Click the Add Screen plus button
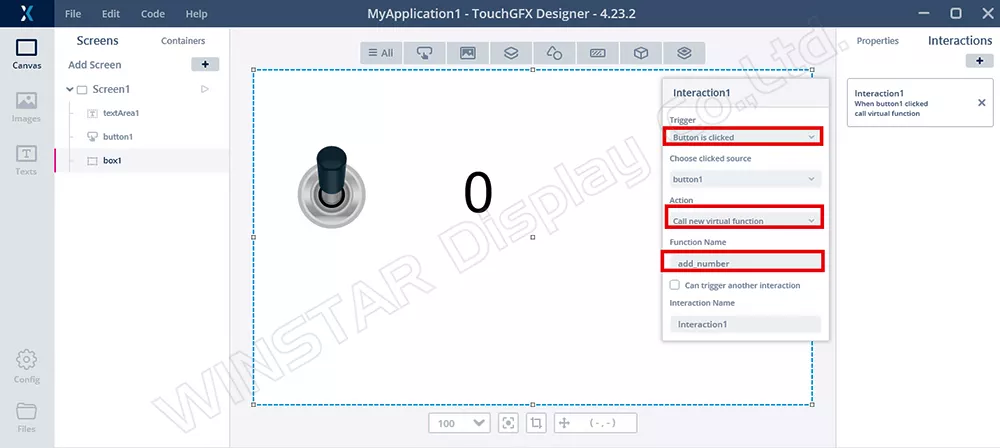Image resolution: width=1000 pixels, height=448 pixels. click(205, 64)
